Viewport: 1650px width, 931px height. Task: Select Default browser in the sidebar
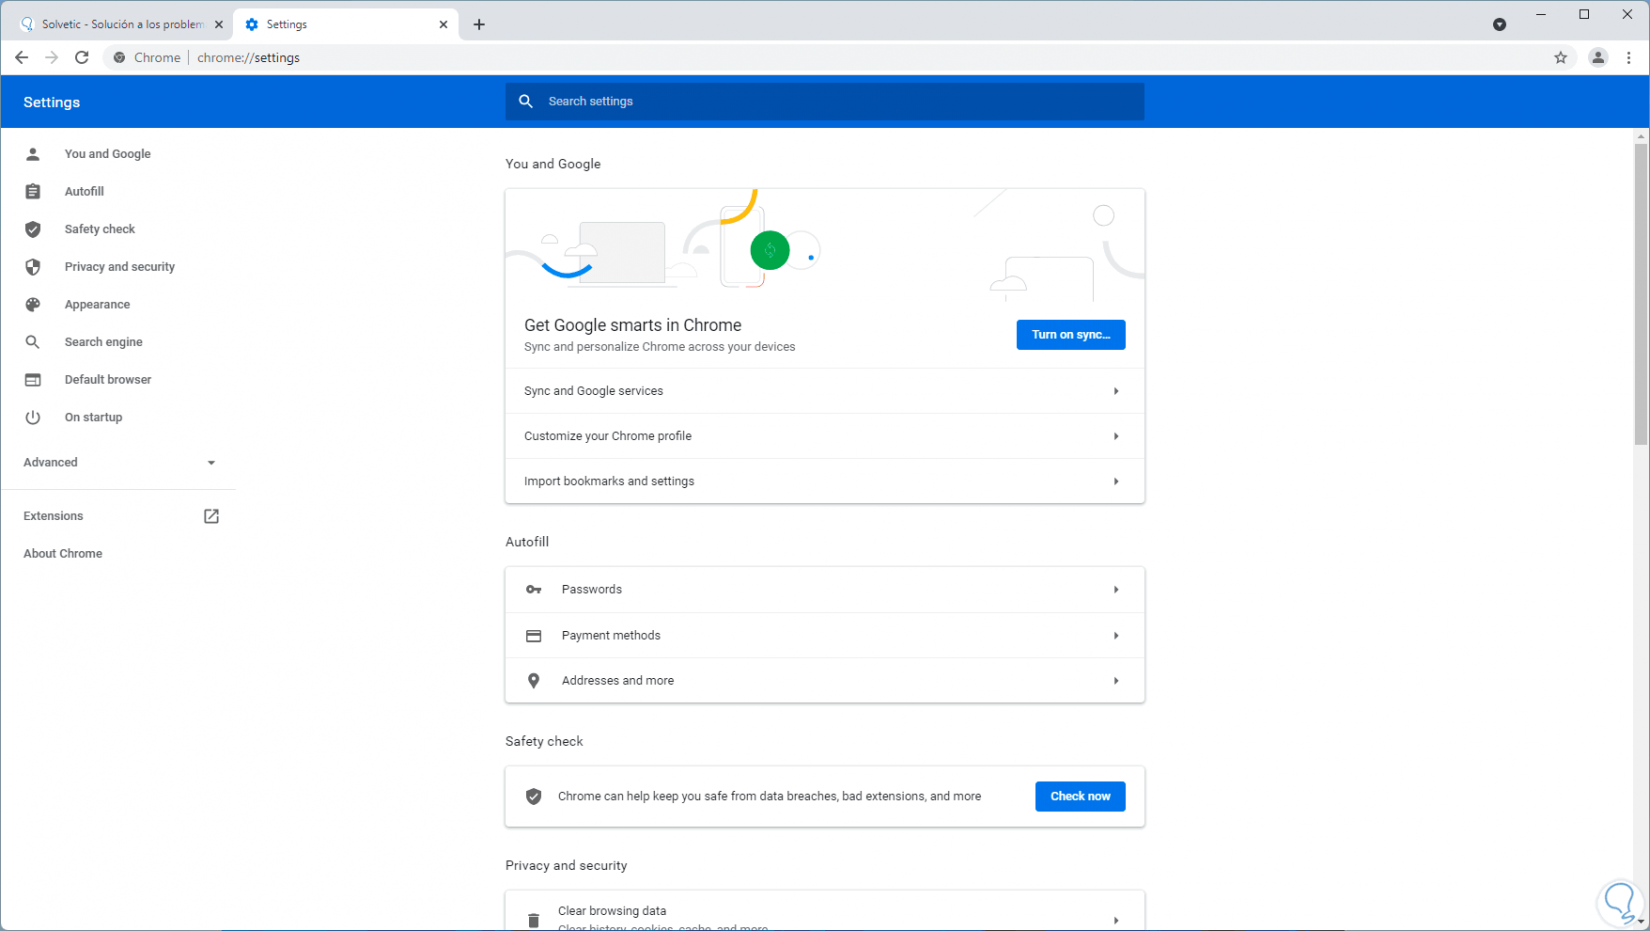[x=108, y=380]
